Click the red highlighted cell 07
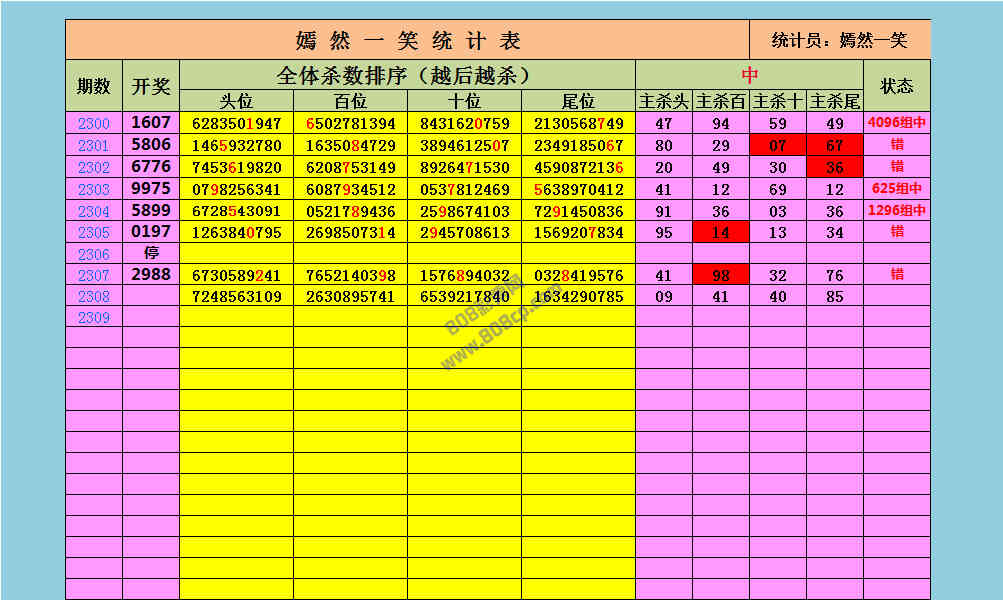 click(778, 146)
